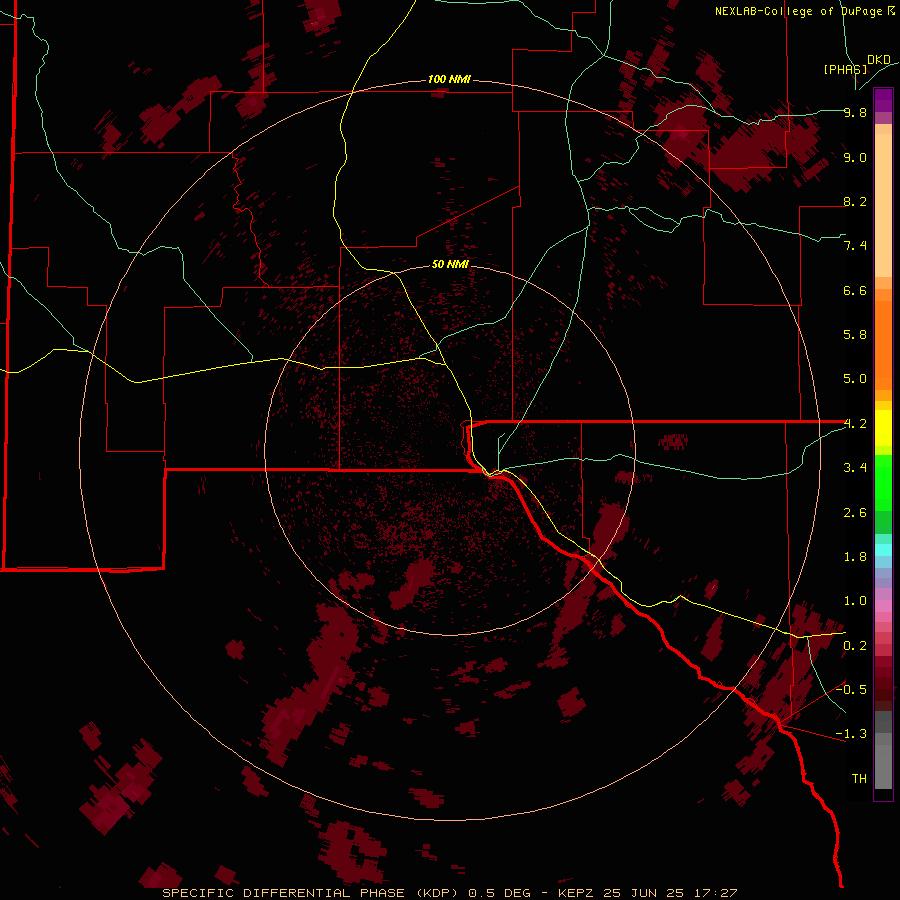The image size is (900, 900).
Task: Click the 8.2 scale value
Action: [x=855, y=201]
